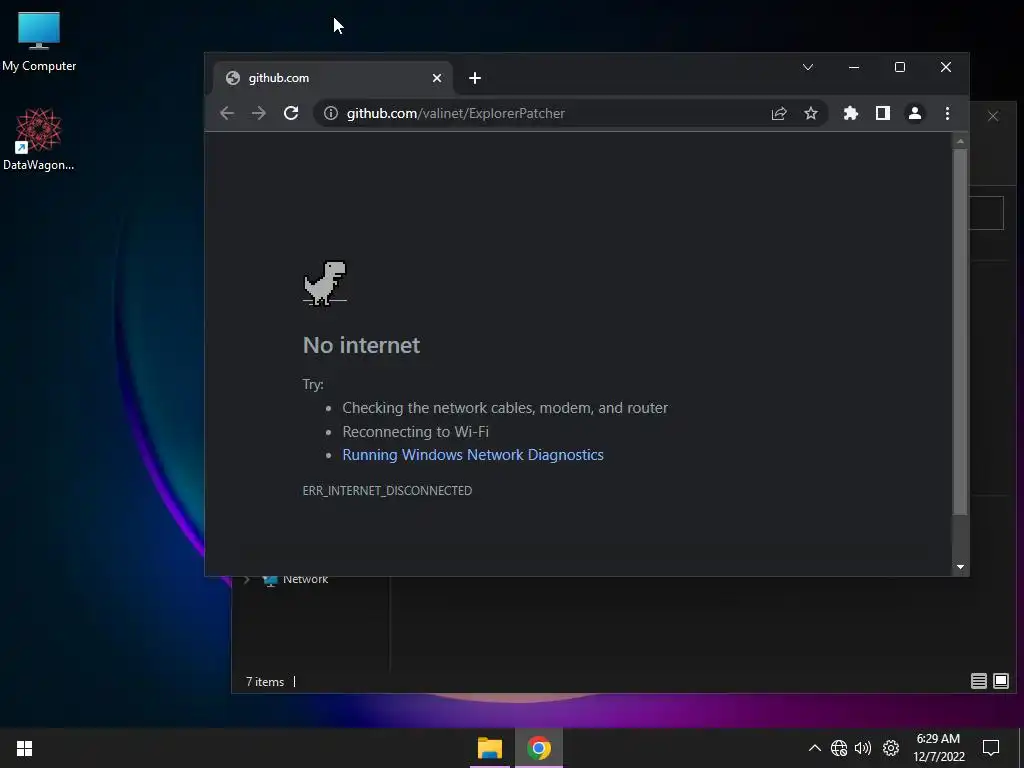Screen dimensions: 1024x768
Task: Open the volume speaker tray icon
Action: (x=863, y=748)
